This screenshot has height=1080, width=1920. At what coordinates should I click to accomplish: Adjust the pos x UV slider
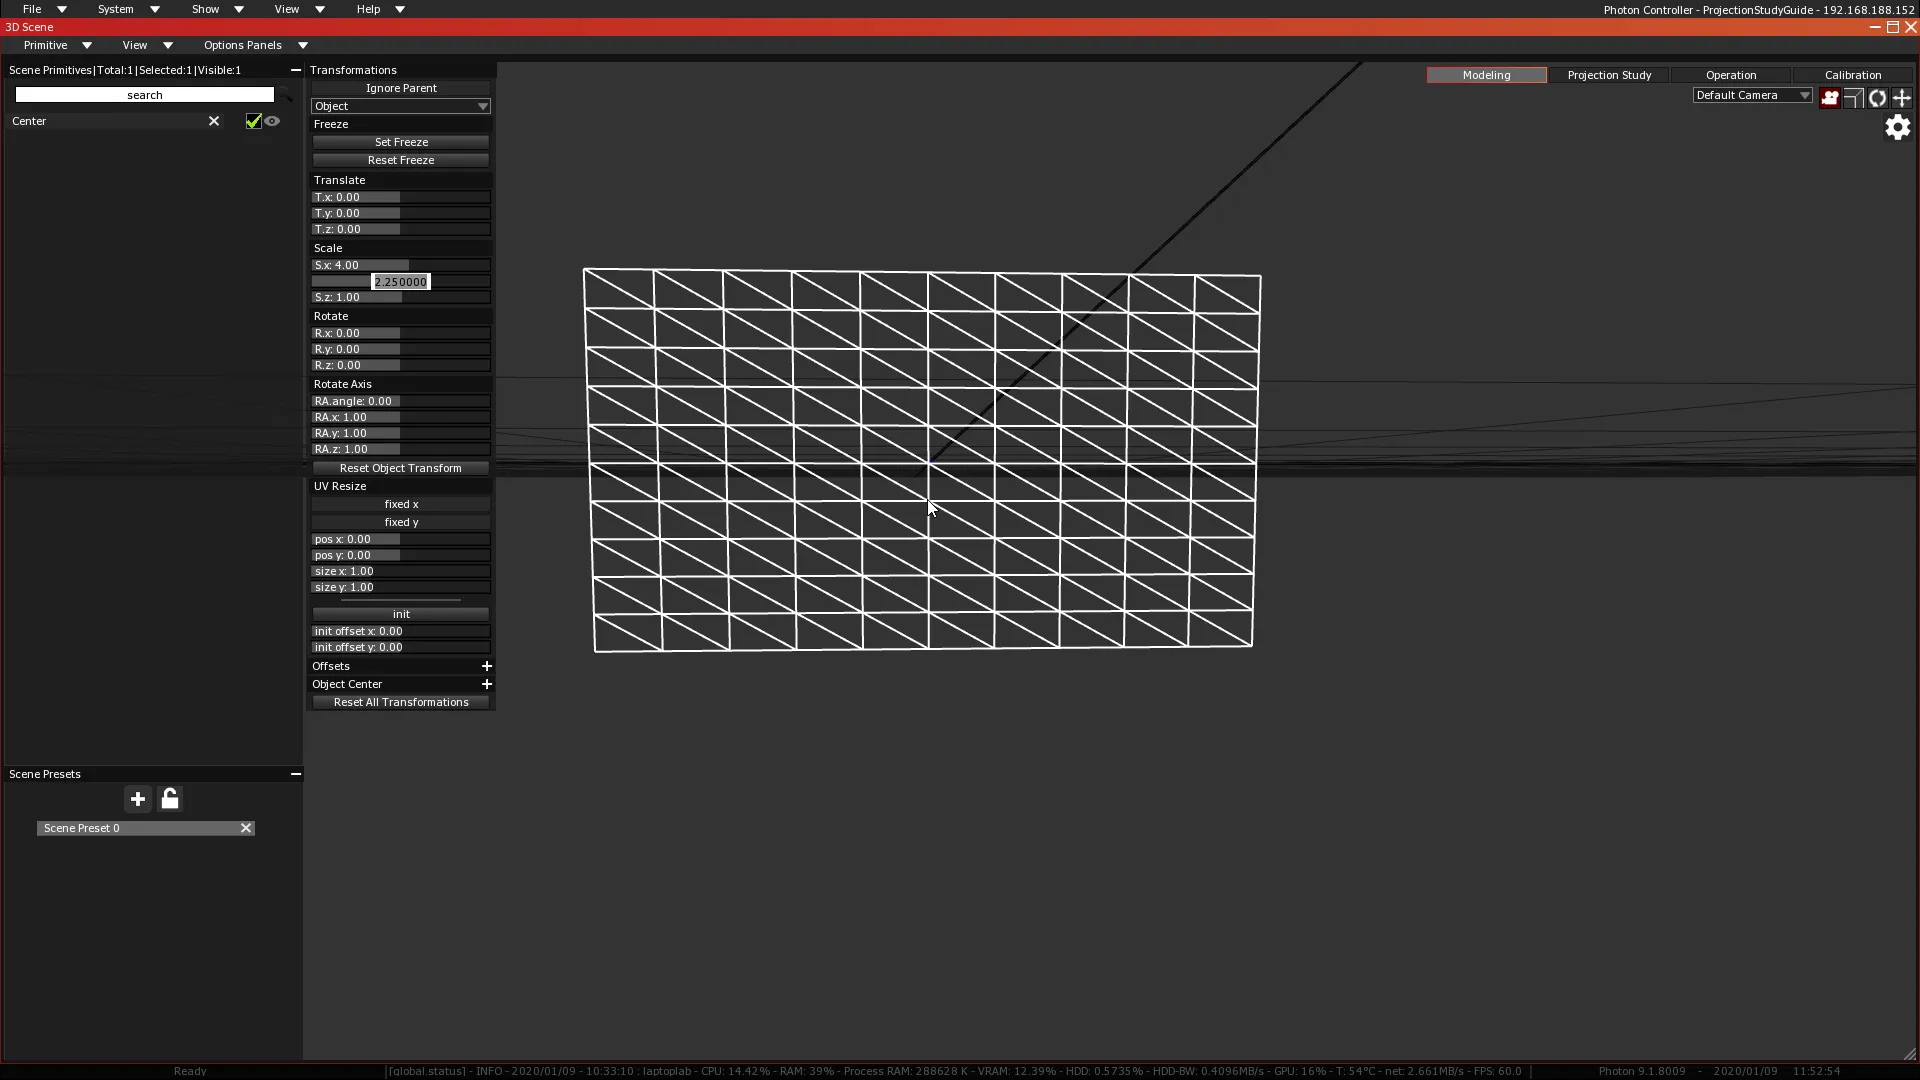pyautogui.click(x=401, y=539)
